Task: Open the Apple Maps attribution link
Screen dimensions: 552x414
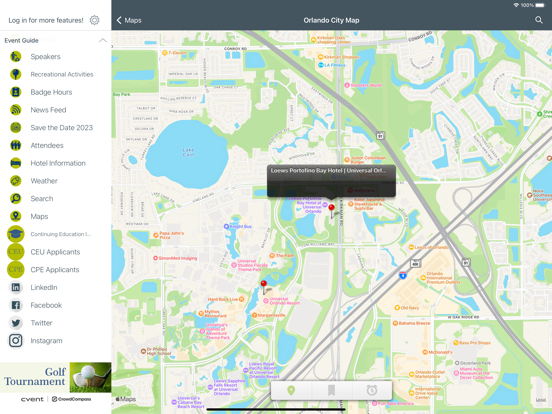Action: (126, 399)
